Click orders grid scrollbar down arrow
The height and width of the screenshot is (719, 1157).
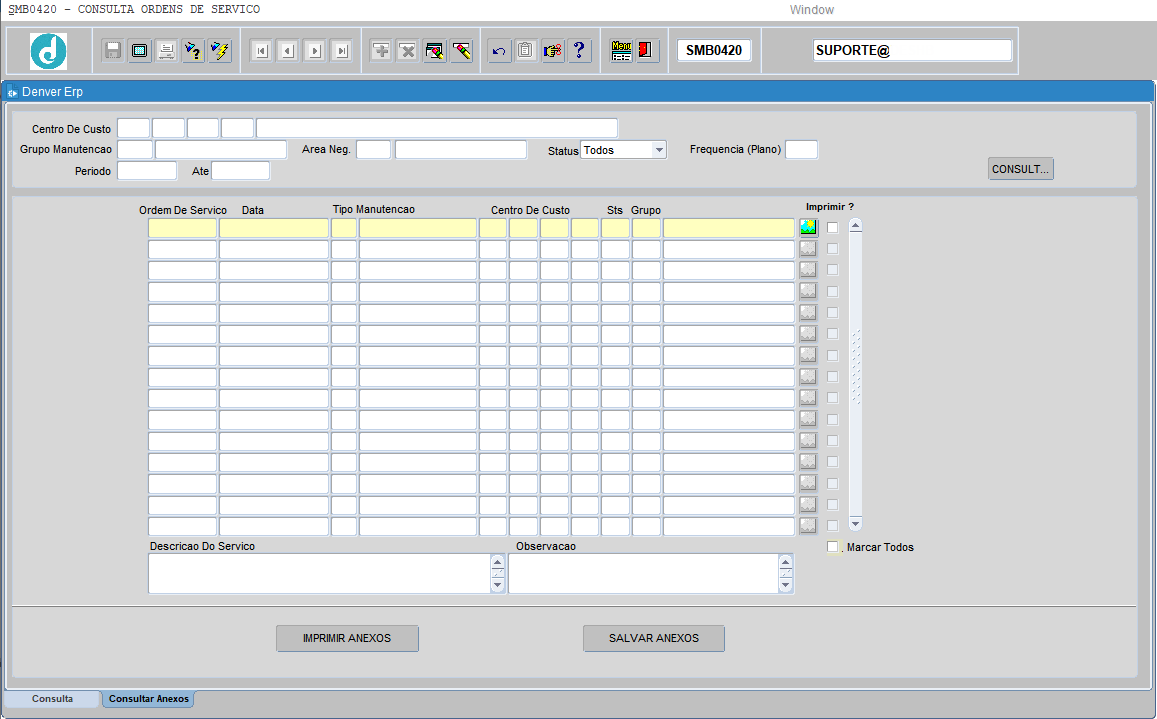tap(855, 524)
